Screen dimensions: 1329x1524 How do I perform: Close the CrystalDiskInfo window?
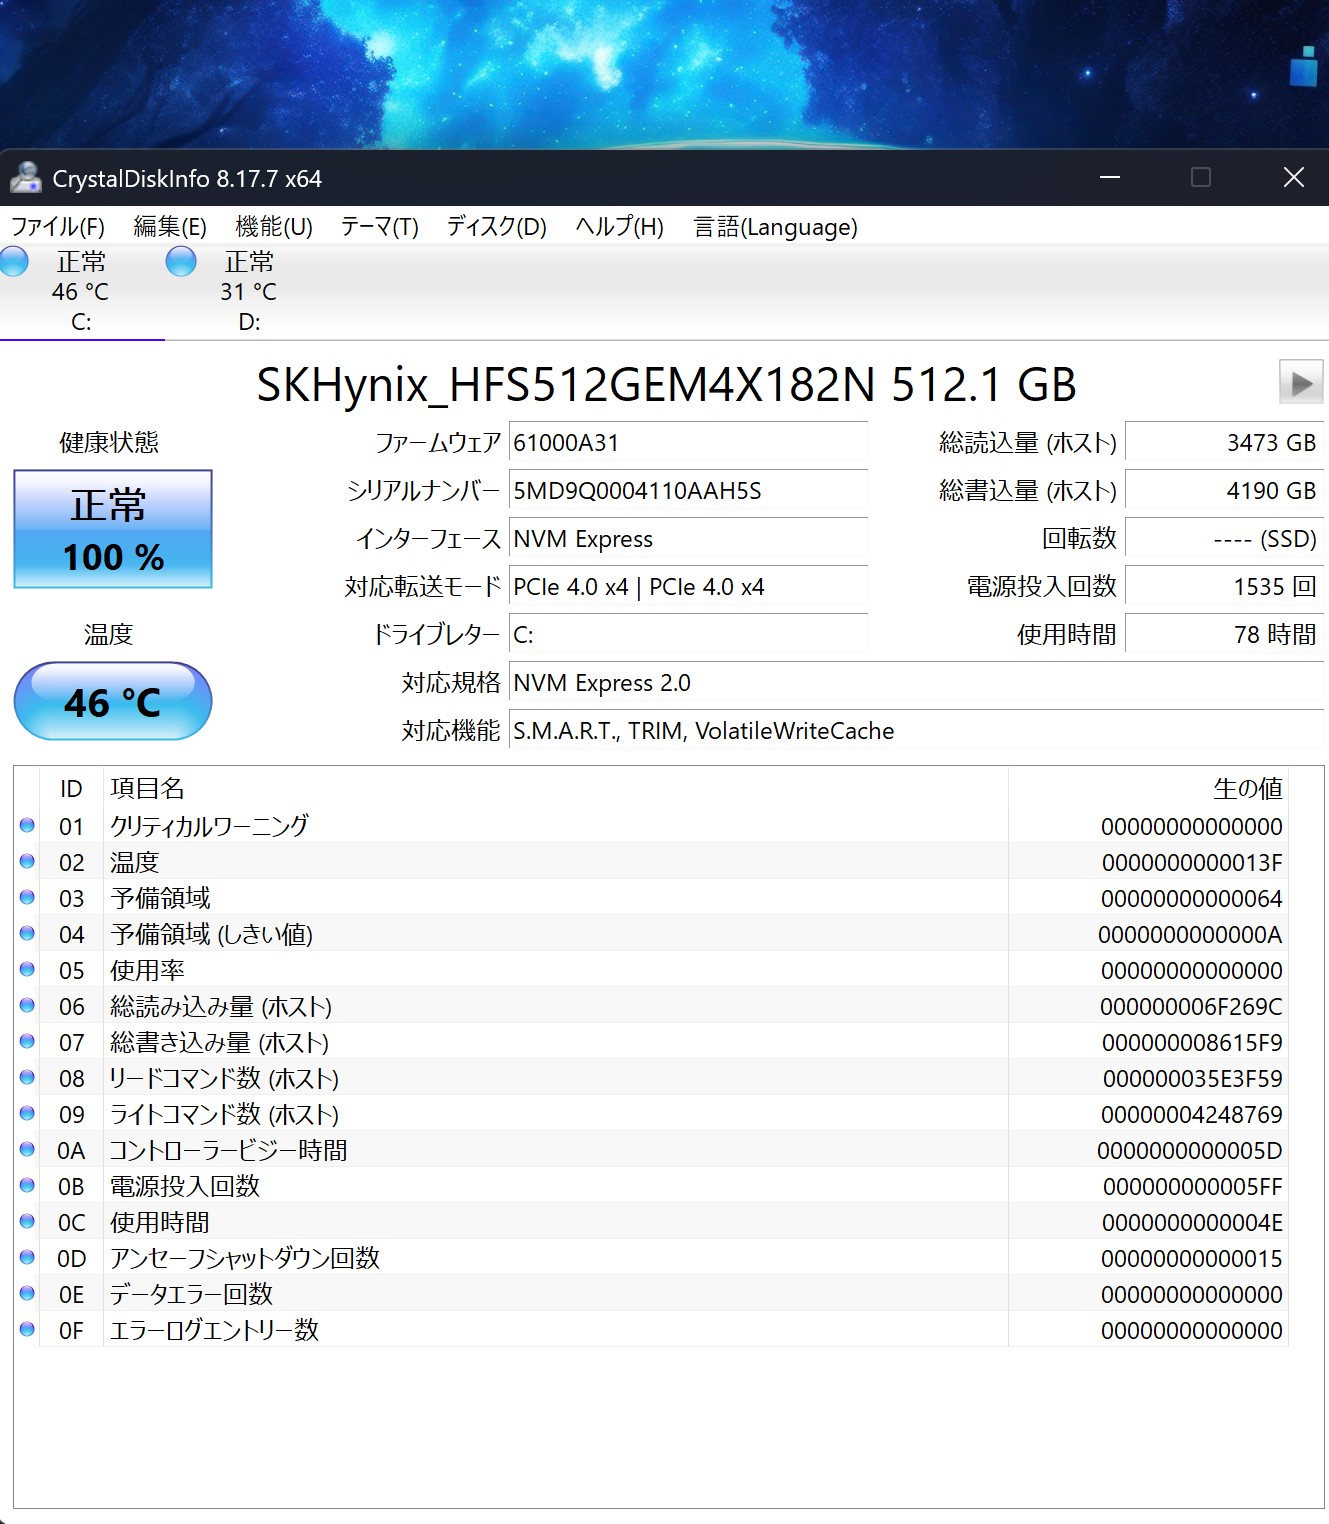(1293, 177)
